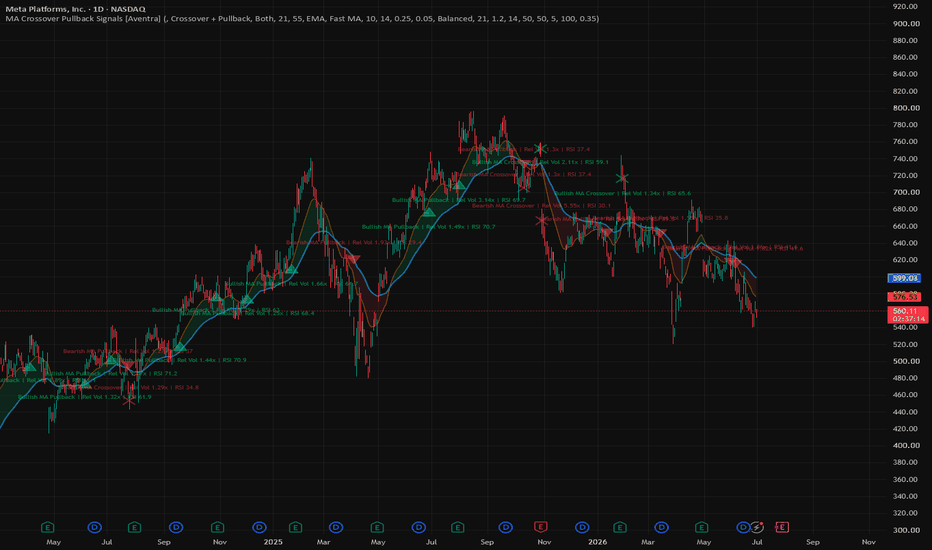The width and height of the screenshot is (932, 550).
Task: Click the 800.00 price axis tick
Action: click(x=906, y=108)
